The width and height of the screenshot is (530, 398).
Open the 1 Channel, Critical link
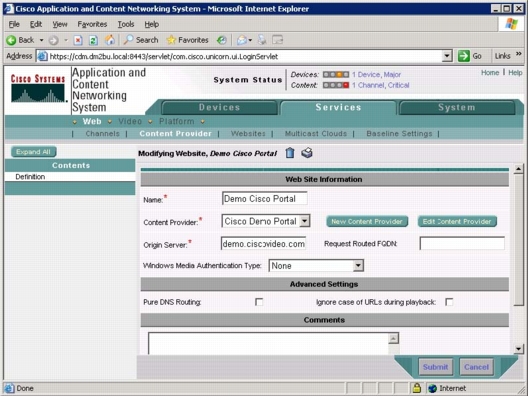380,85
